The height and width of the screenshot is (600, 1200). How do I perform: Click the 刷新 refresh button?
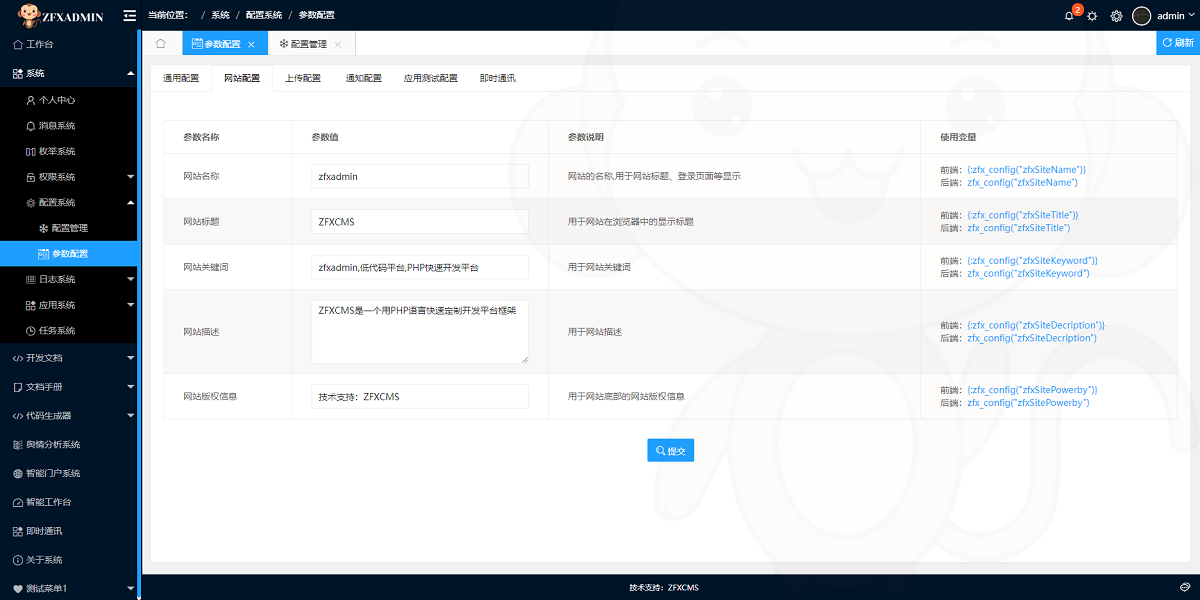[x=1178, y=43]
